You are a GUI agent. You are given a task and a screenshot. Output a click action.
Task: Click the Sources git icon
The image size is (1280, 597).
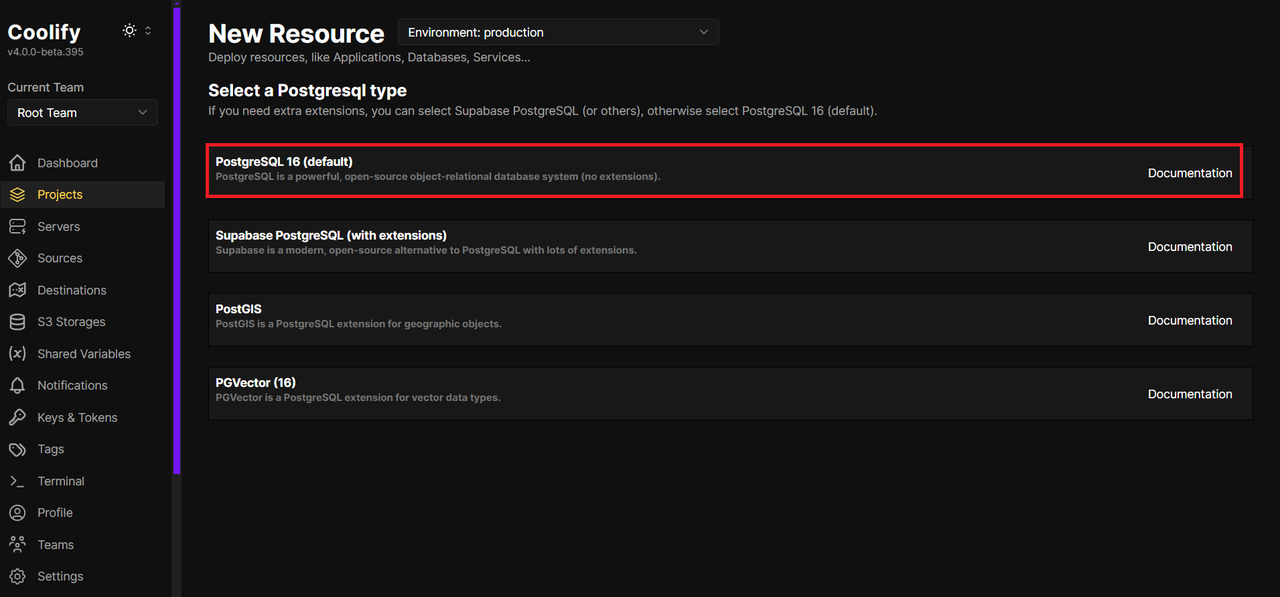17,258
